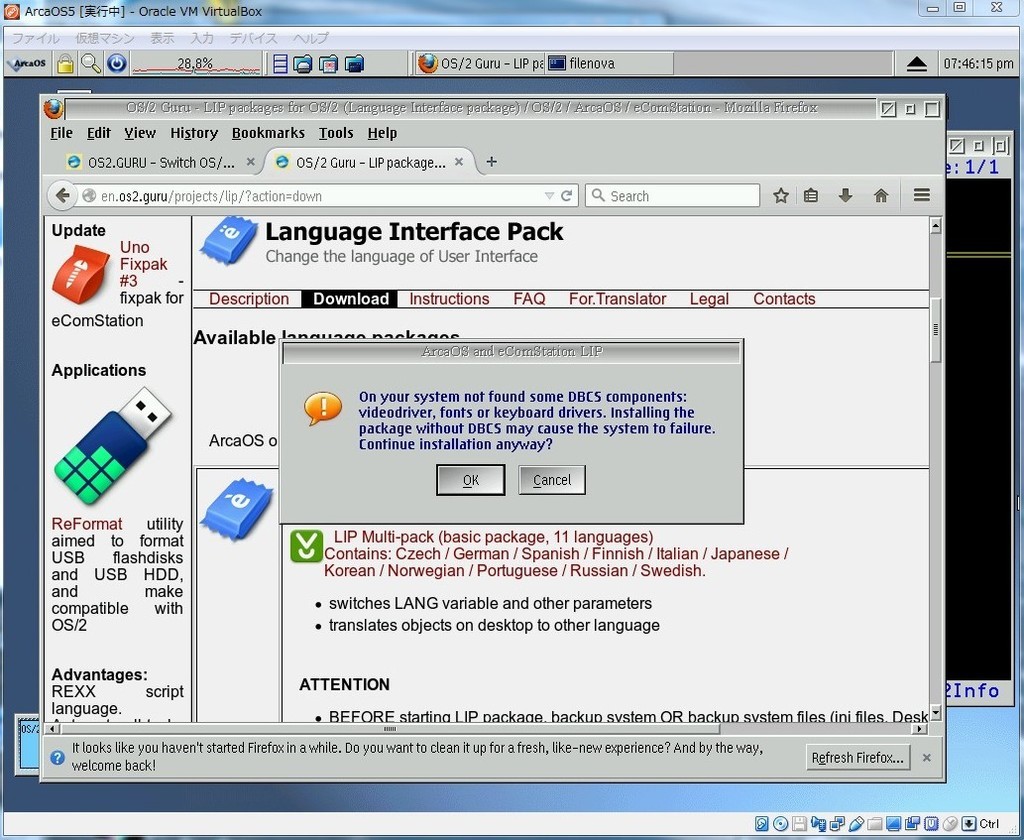Screen dimensions: 1024x840
Task: Dismiss the Firefox refresh notification bar
Action: [927, 758]
